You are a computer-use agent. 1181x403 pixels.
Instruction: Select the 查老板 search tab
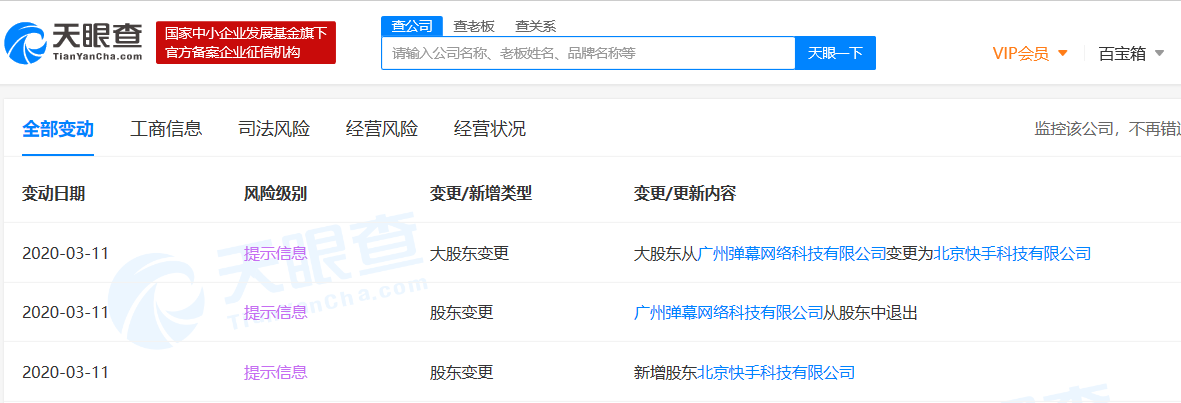click(474, 26)
